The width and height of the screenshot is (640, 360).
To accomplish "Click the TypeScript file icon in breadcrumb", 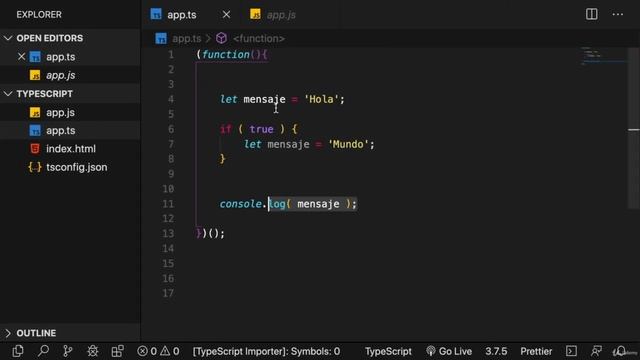I will click(x=161, y=38).
